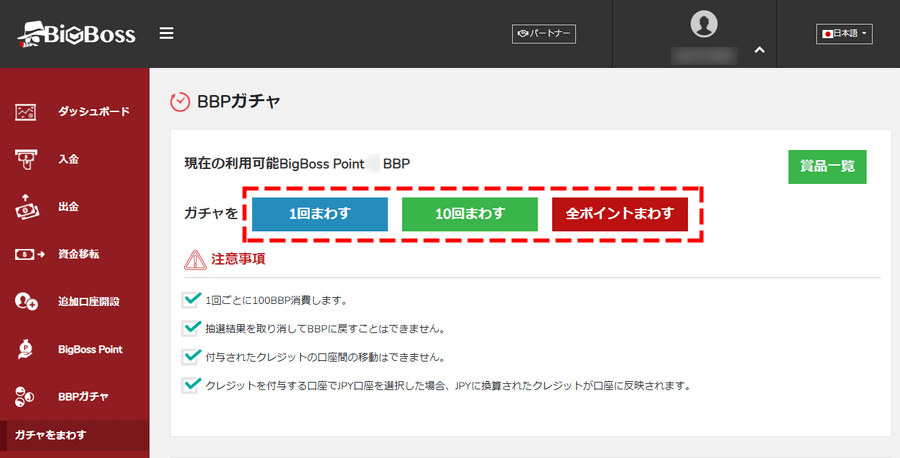Open the 日本語 language dropdown
900x458 pixels.
[844, 34]
